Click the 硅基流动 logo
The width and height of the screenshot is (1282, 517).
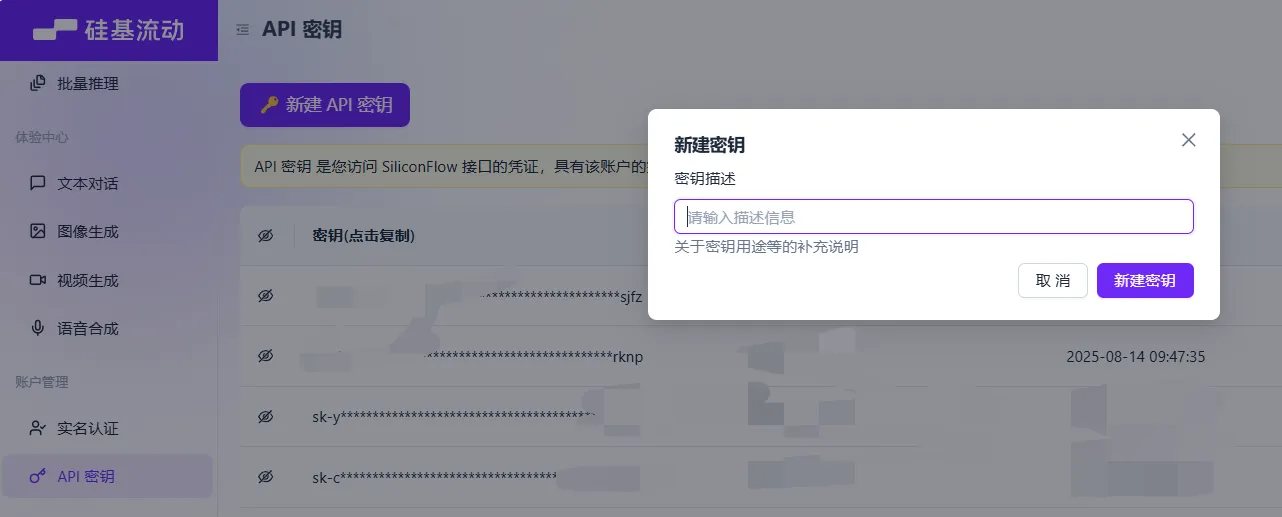[x=109, y=30]
